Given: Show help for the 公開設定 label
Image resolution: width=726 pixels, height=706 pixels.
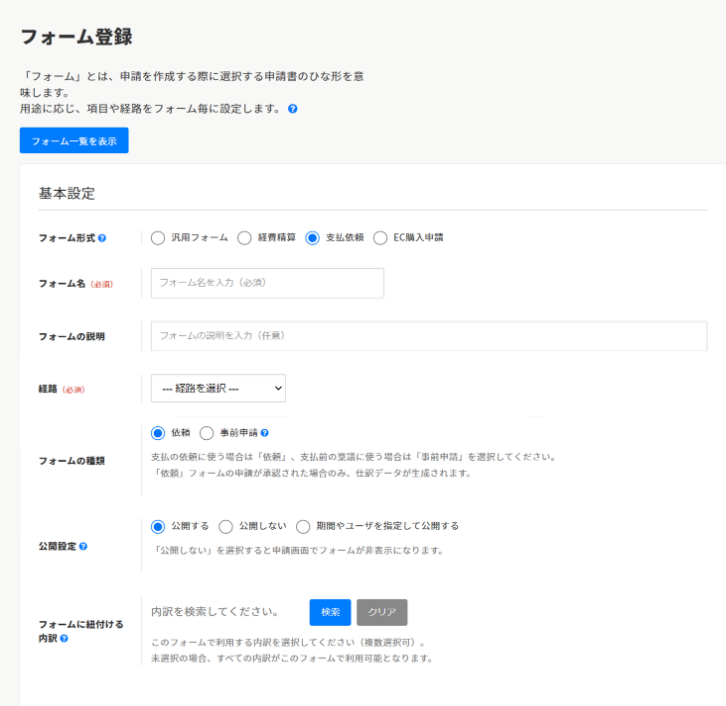Looking at the screenshot, I should tap(83, 547).
